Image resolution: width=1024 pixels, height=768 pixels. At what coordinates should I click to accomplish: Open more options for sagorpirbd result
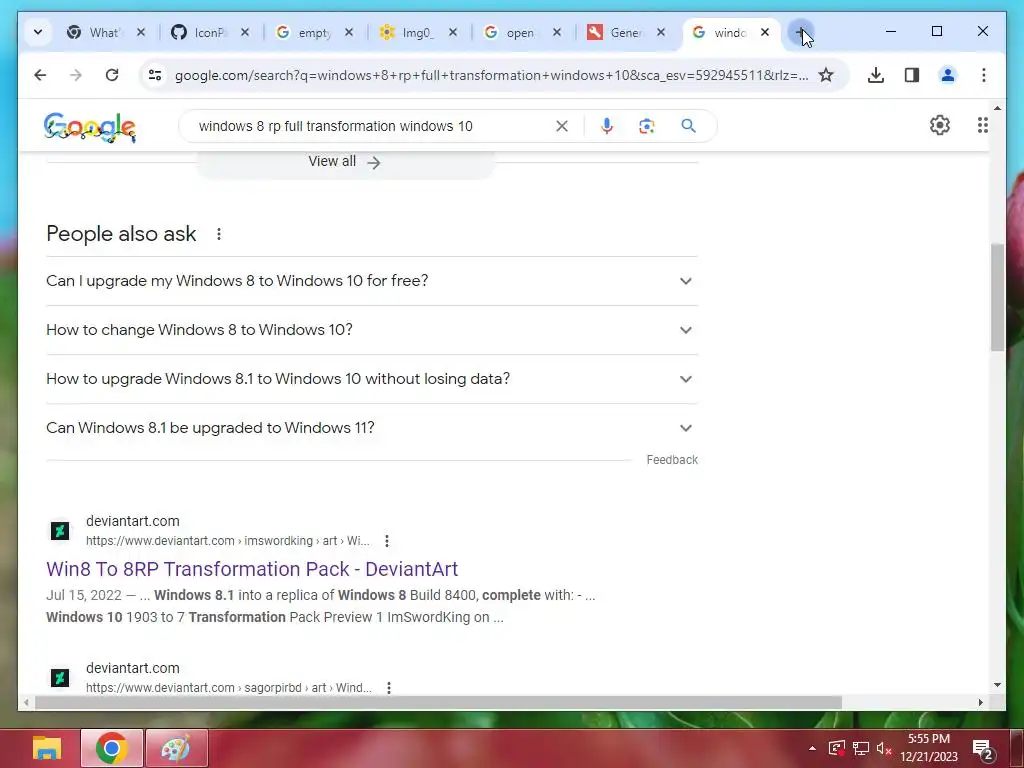(389, 688)
